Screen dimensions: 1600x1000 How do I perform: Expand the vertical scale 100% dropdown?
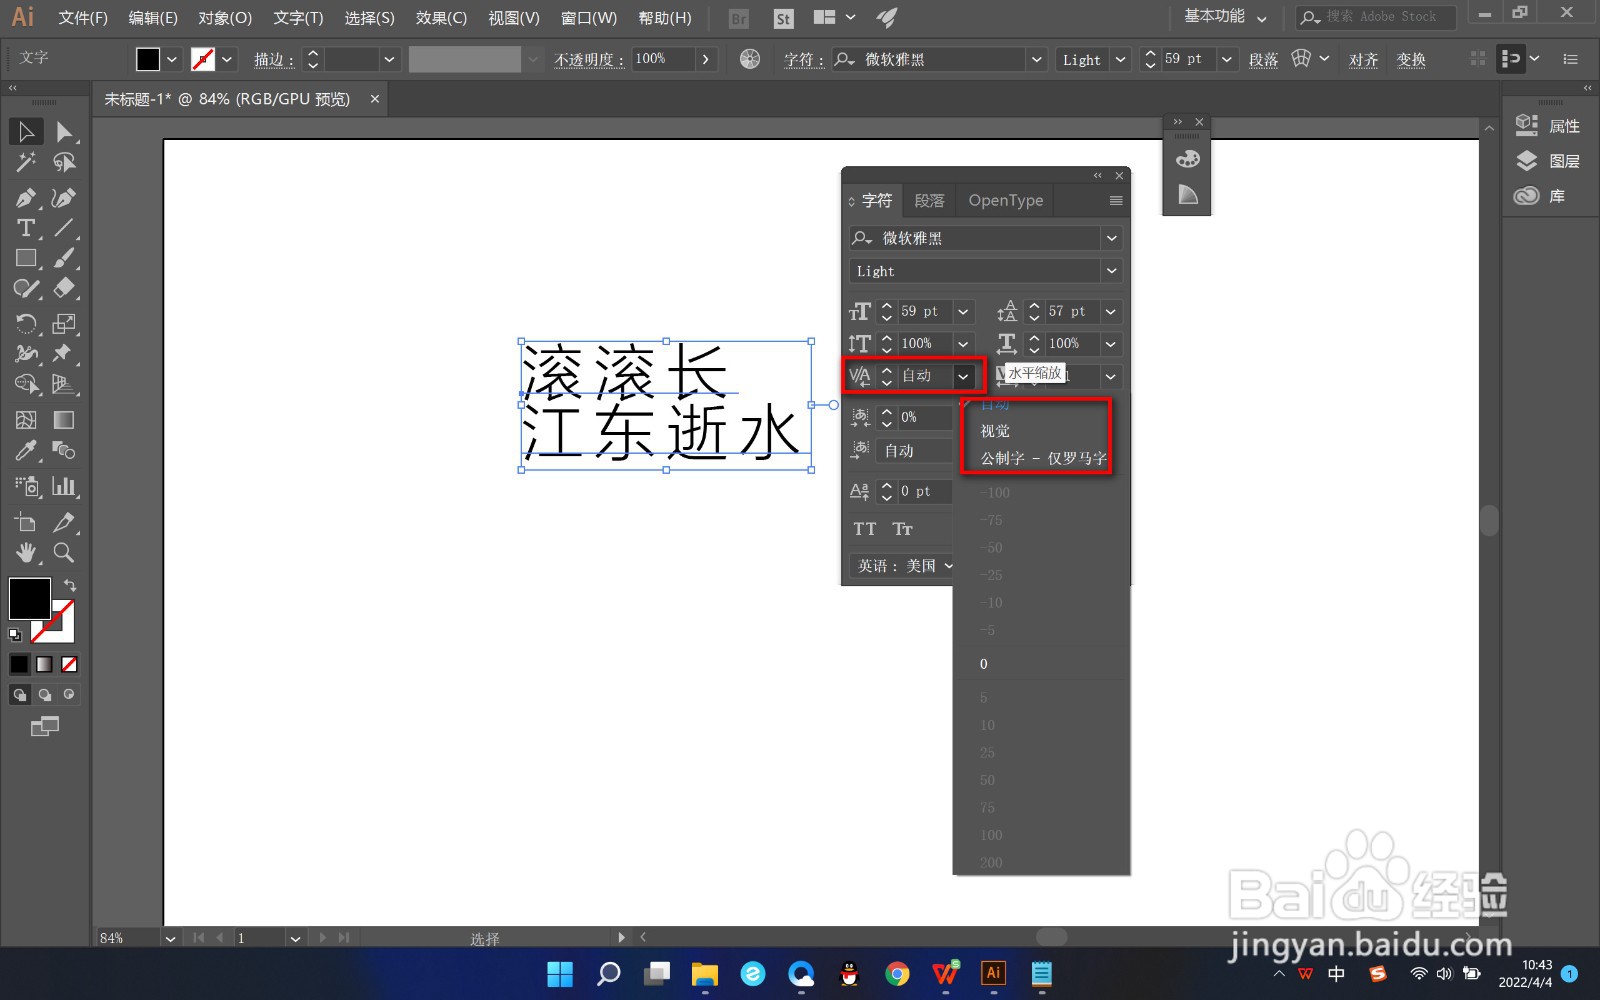[963, 344]
